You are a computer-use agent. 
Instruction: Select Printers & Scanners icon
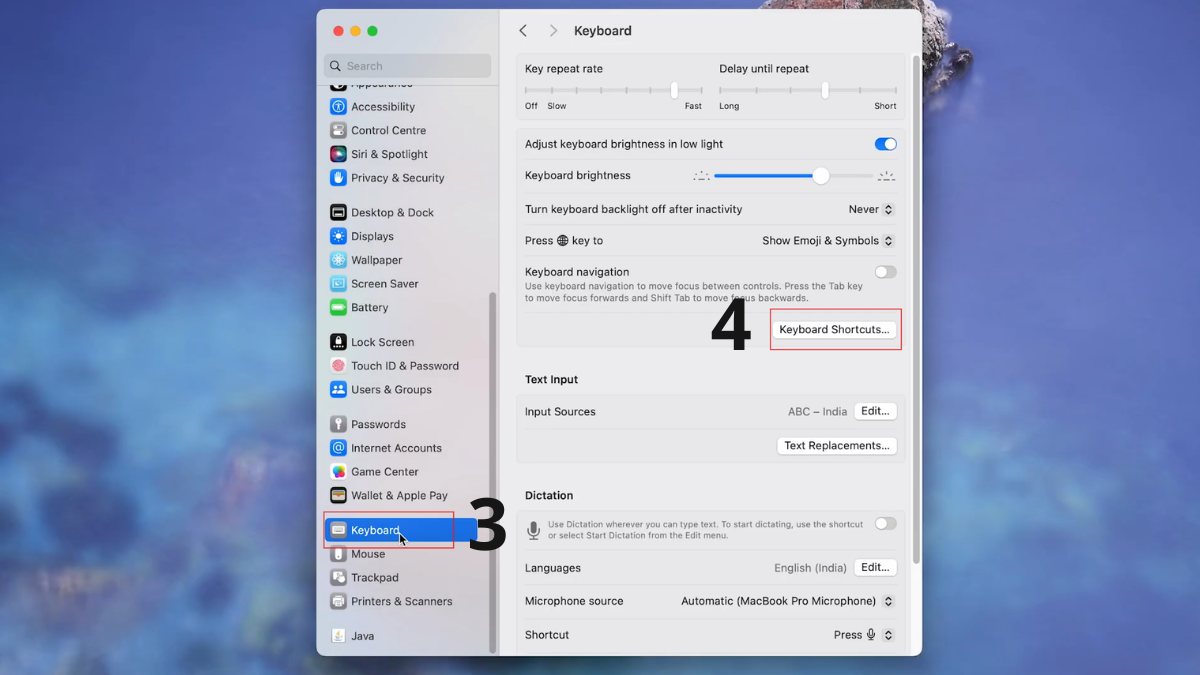(x=338, y=602)
